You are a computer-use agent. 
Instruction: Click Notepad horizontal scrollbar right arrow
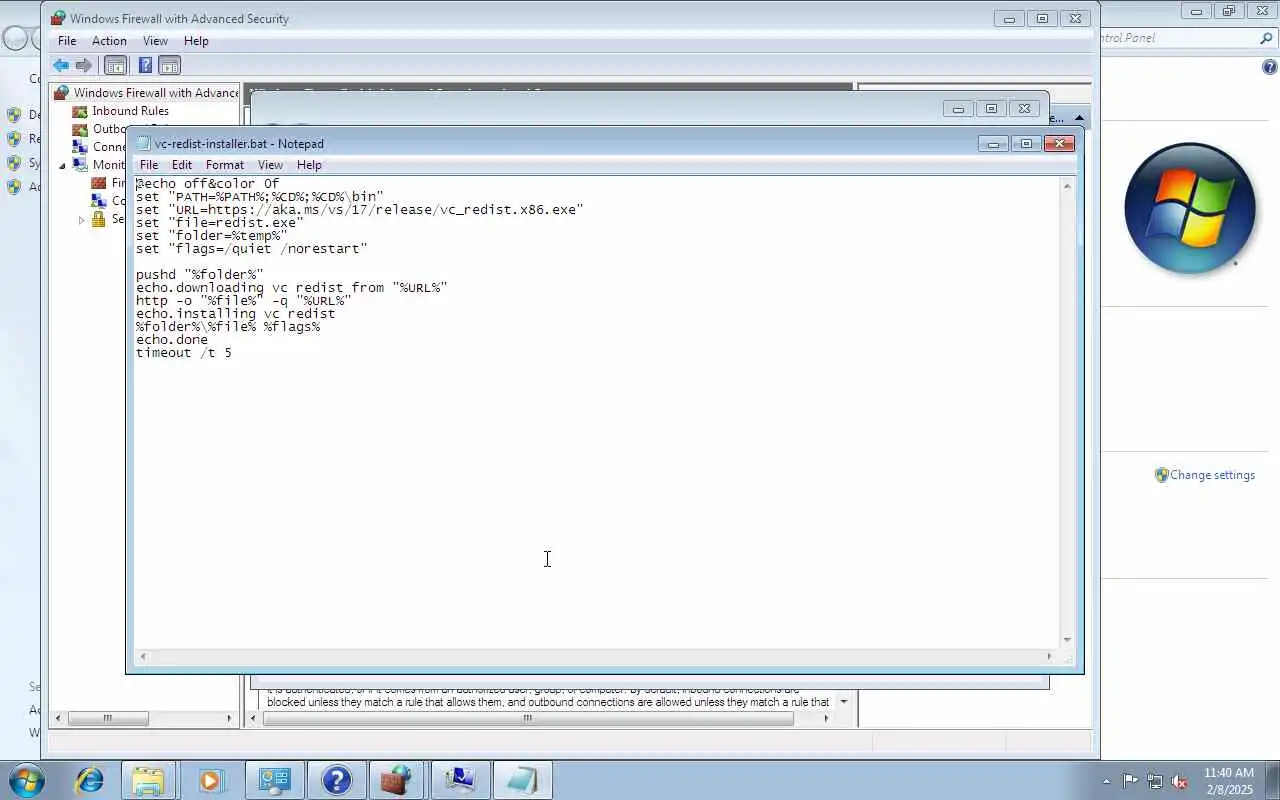[x=1049, y=657]
